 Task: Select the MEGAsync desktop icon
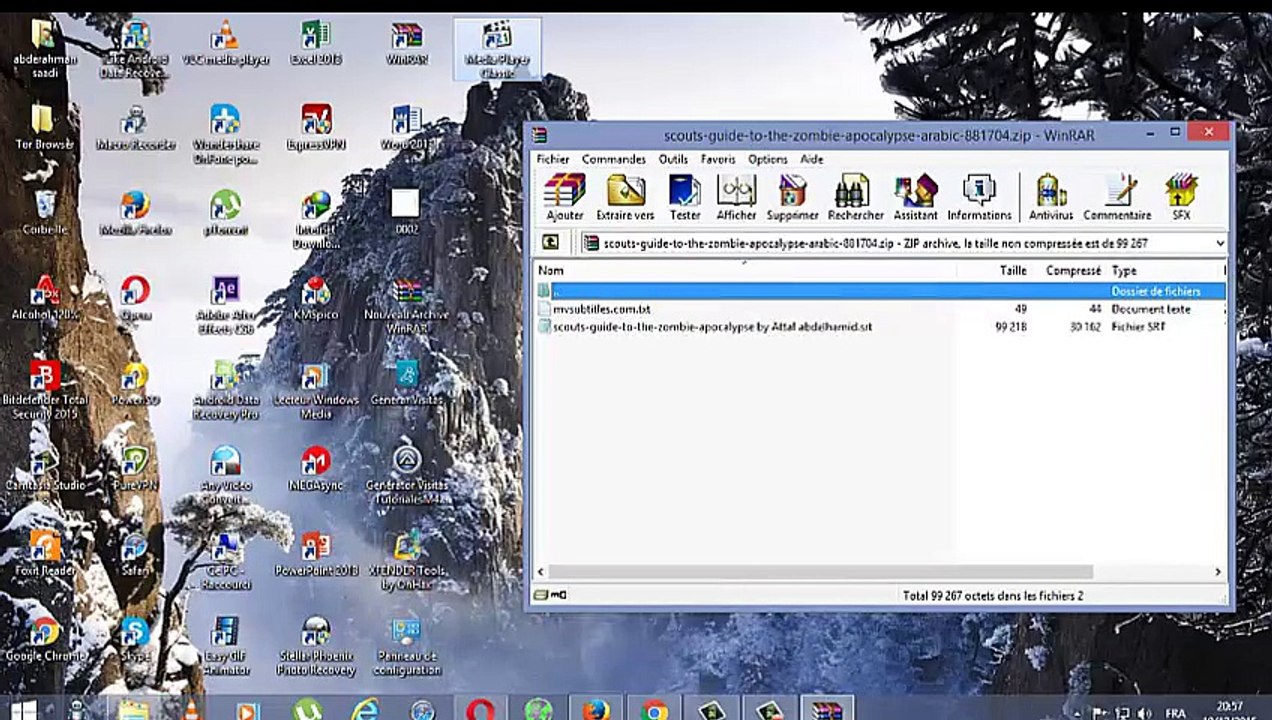316,468
